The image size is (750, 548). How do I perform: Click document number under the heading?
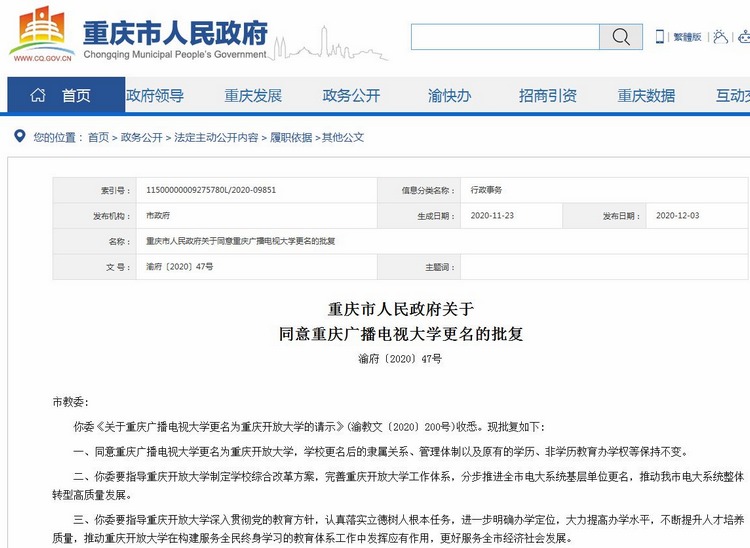(x=400, y=359)
